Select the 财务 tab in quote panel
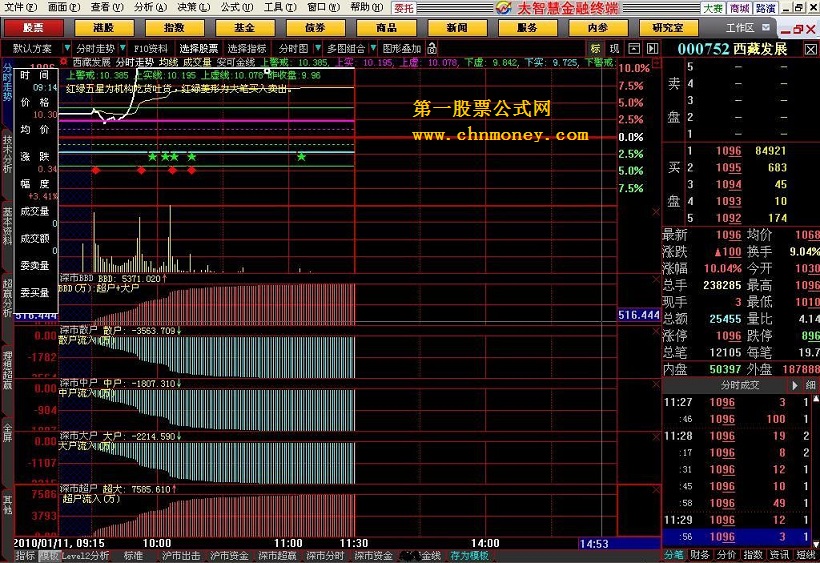 tap(700, 555)
